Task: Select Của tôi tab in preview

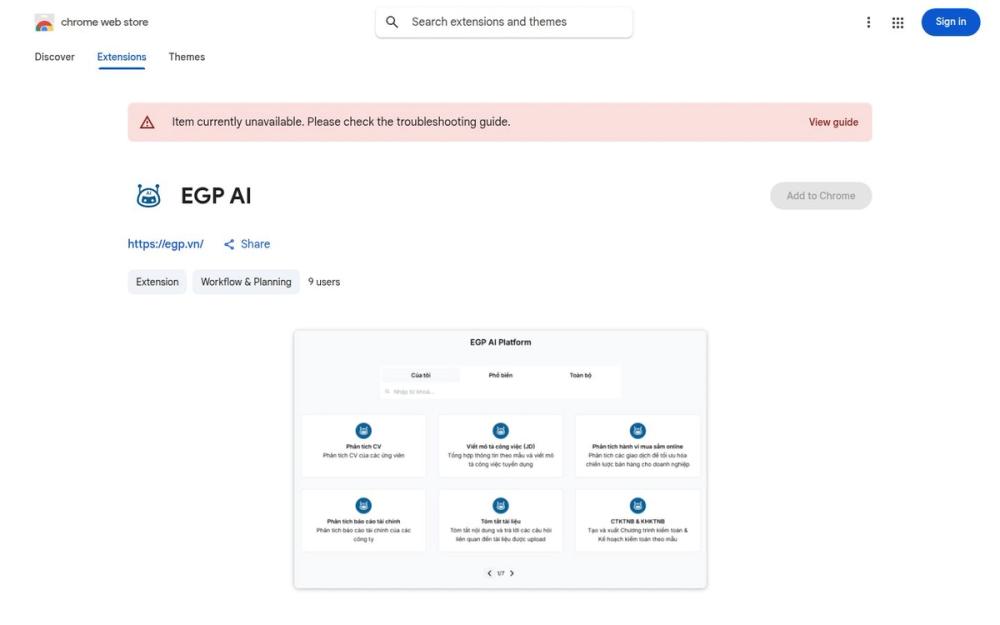Action: point(421,375)
